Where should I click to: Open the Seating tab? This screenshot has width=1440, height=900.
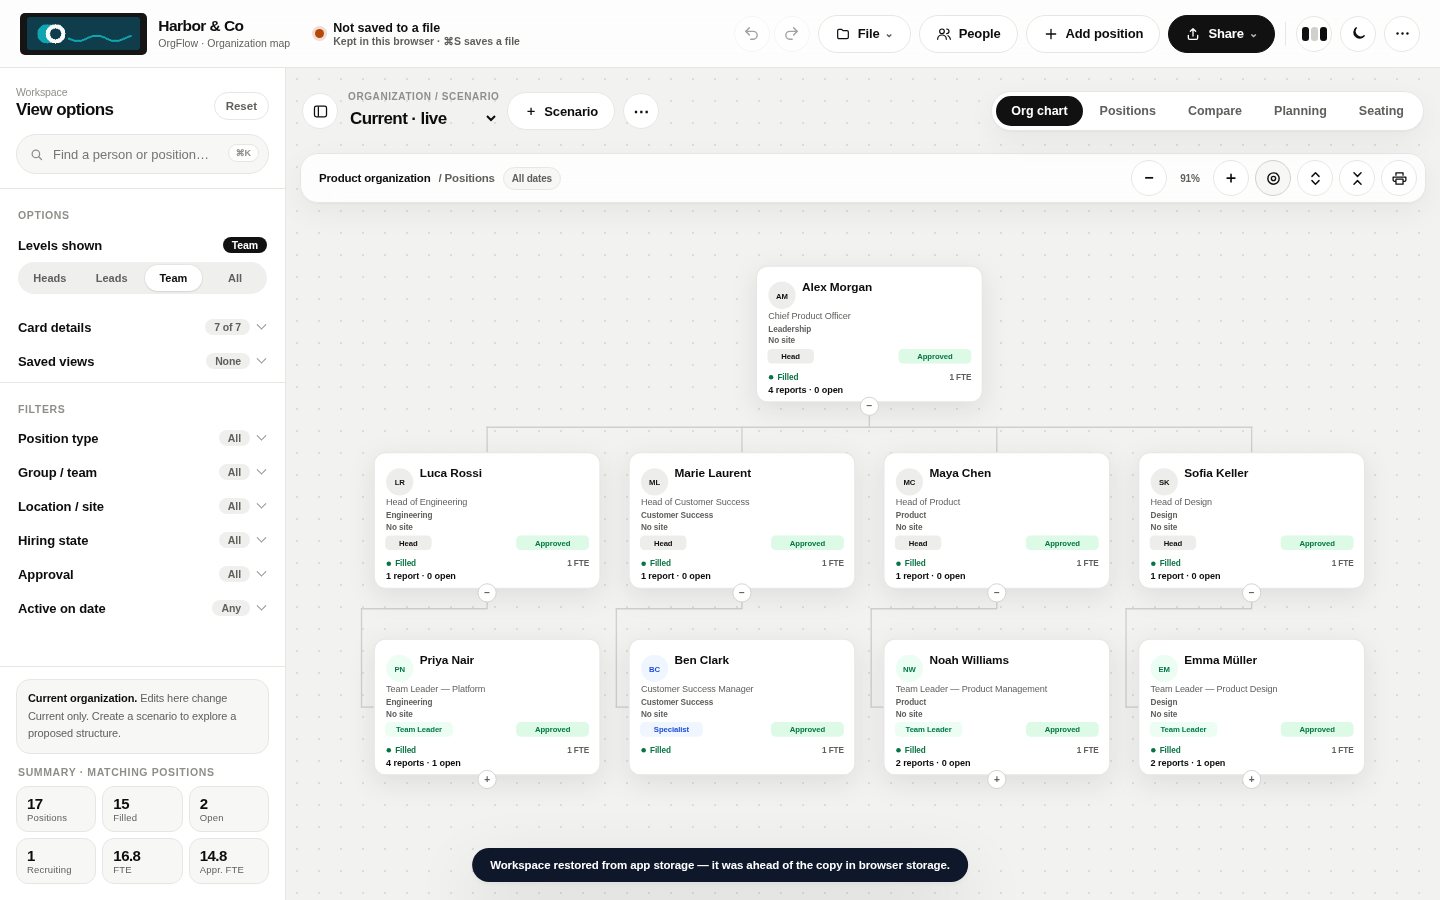point(1381,111)
